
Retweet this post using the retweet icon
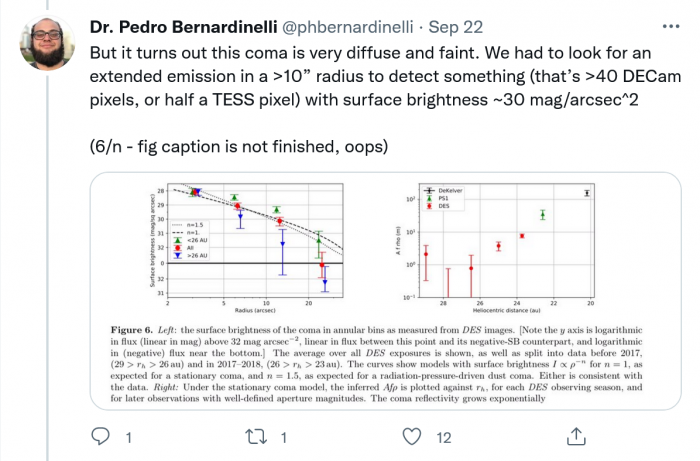pyautogui.click(x=258, y=436)
